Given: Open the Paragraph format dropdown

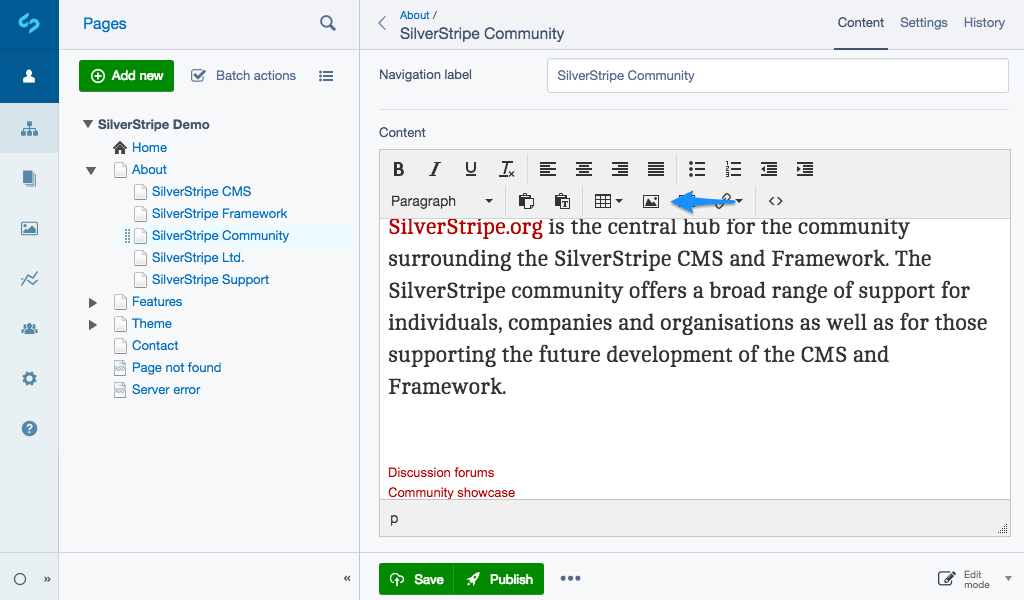Looking at the screenshot, I should tap(442, 201).
